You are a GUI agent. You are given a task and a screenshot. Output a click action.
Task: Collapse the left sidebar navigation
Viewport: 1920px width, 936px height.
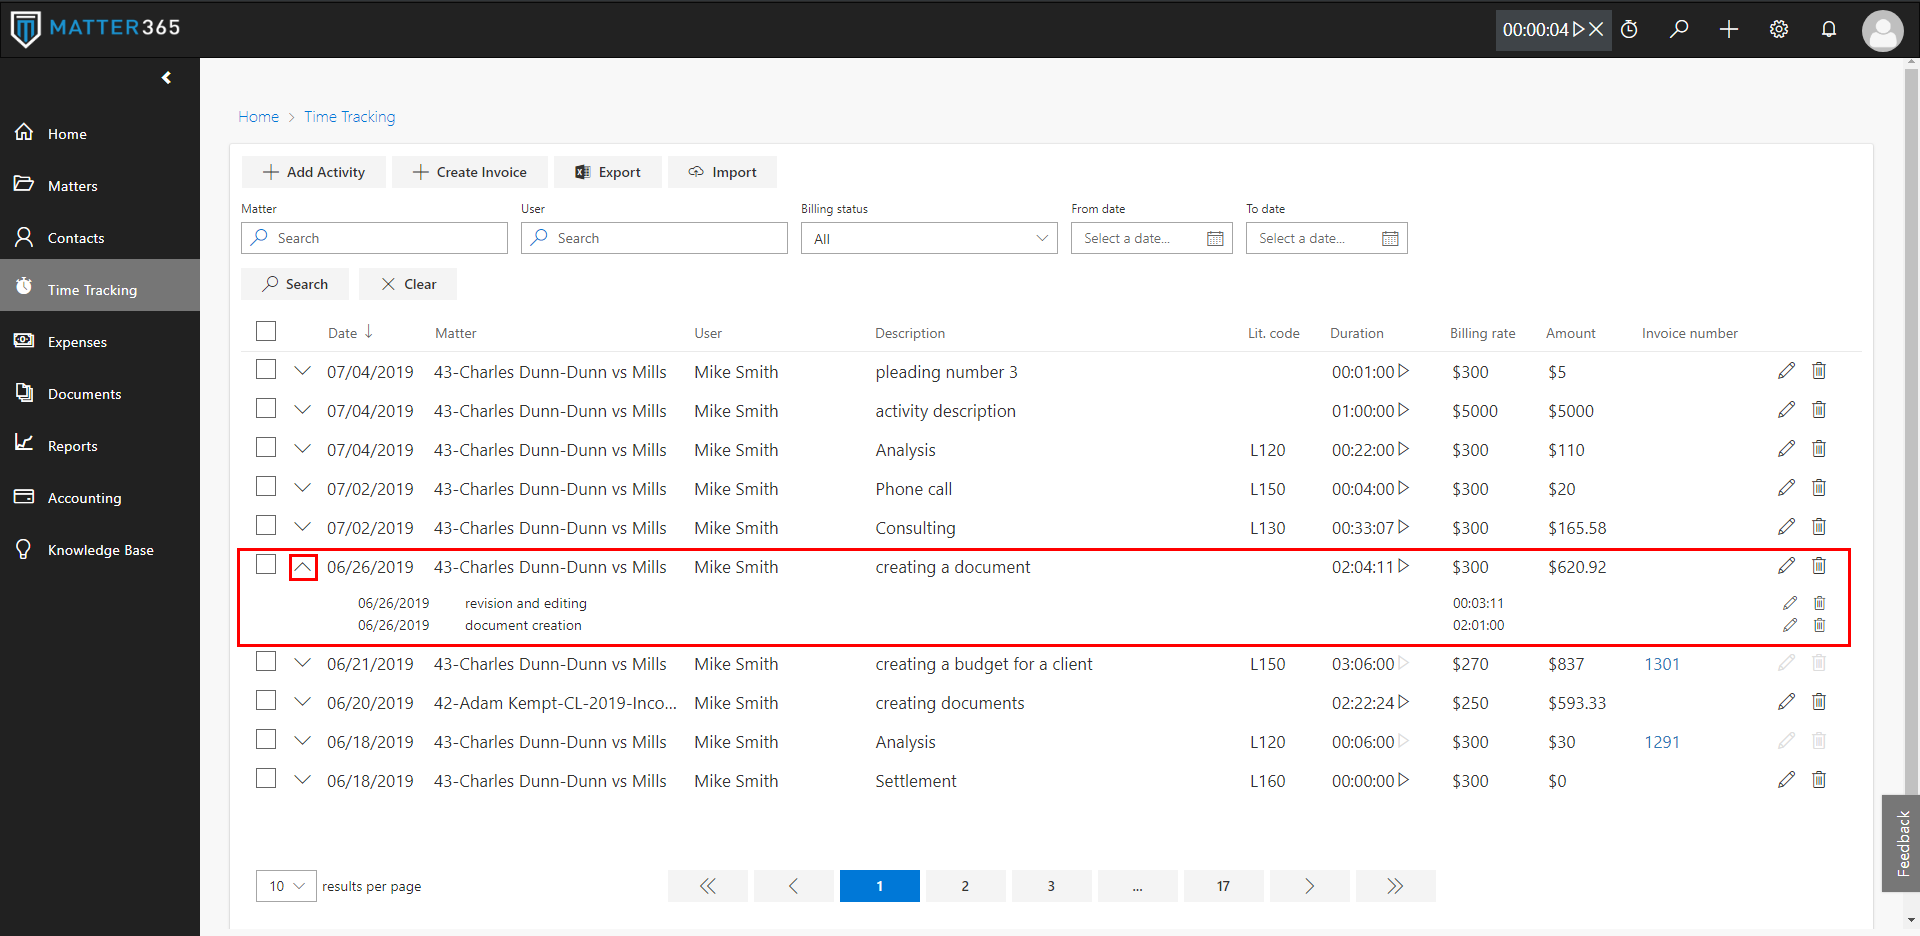click(166, 78)
